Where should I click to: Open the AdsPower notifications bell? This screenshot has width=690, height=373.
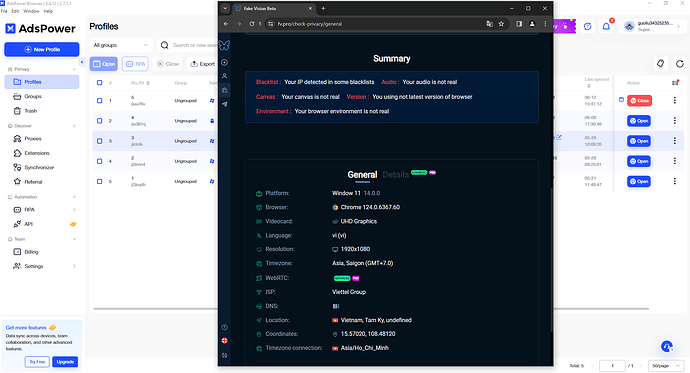click(606, 26)
